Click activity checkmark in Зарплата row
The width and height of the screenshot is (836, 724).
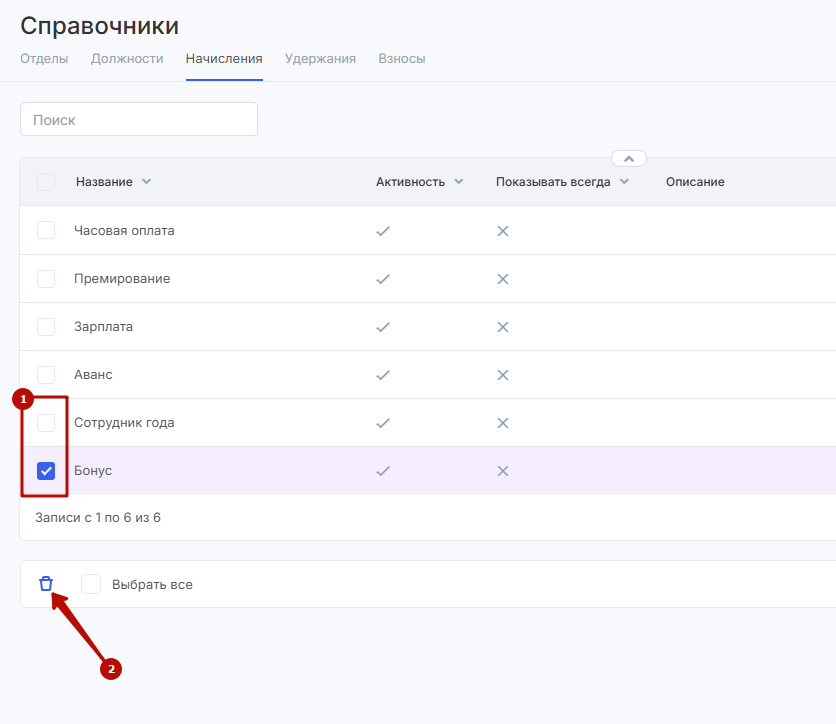382,327
